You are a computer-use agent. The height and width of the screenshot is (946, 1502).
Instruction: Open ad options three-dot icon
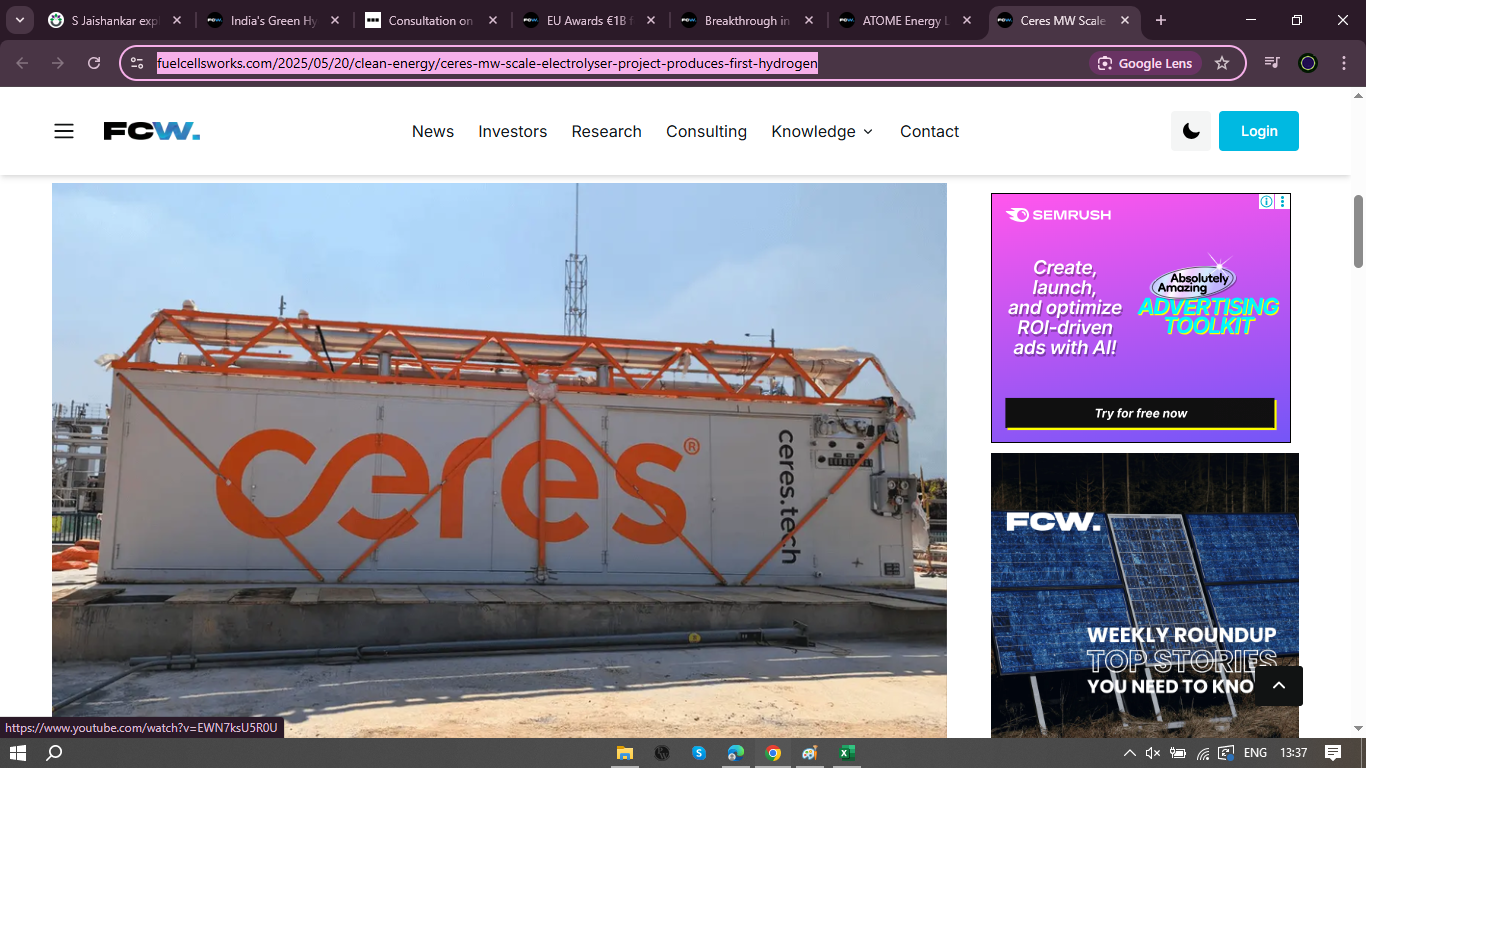pos(1282,201)
